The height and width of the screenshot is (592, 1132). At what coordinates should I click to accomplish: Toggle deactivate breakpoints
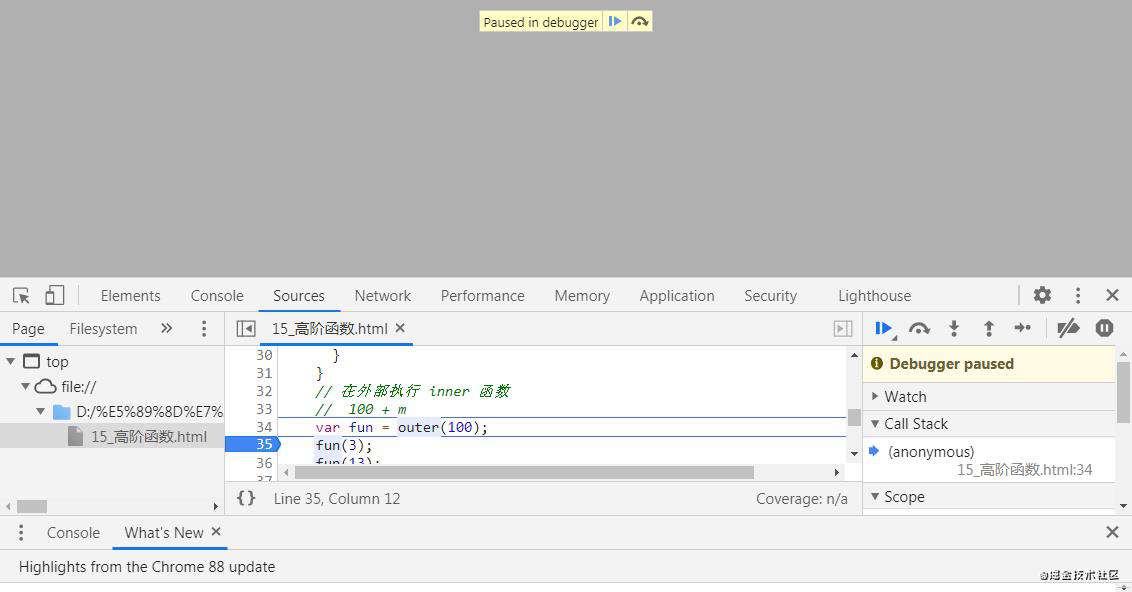pyautogui.click(x=1068, y=329)
